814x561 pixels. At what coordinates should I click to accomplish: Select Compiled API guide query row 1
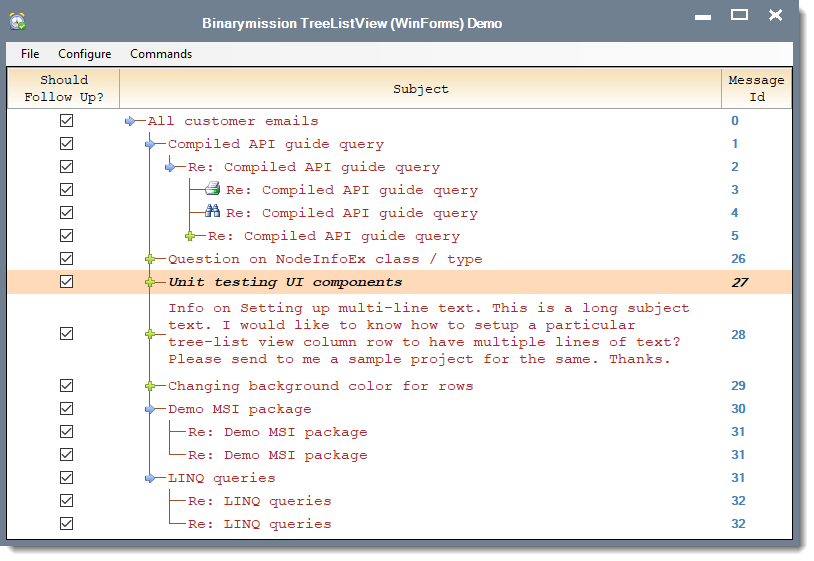click(x=276, y=144)
